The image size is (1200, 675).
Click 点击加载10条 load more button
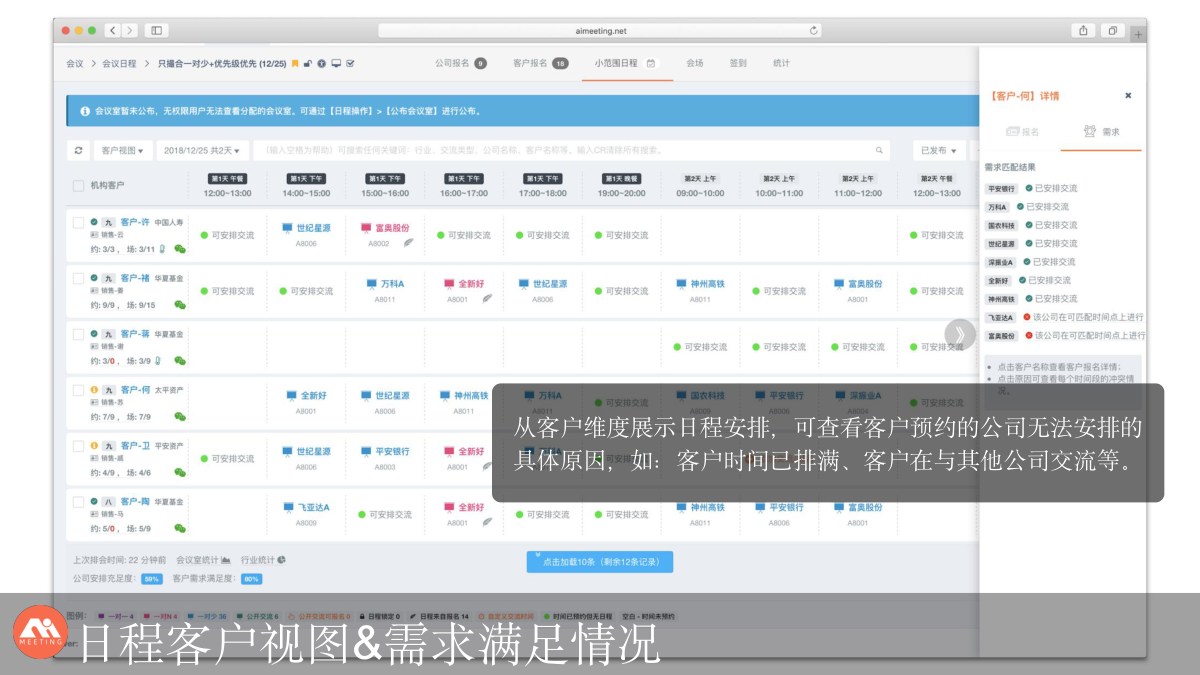600,562
